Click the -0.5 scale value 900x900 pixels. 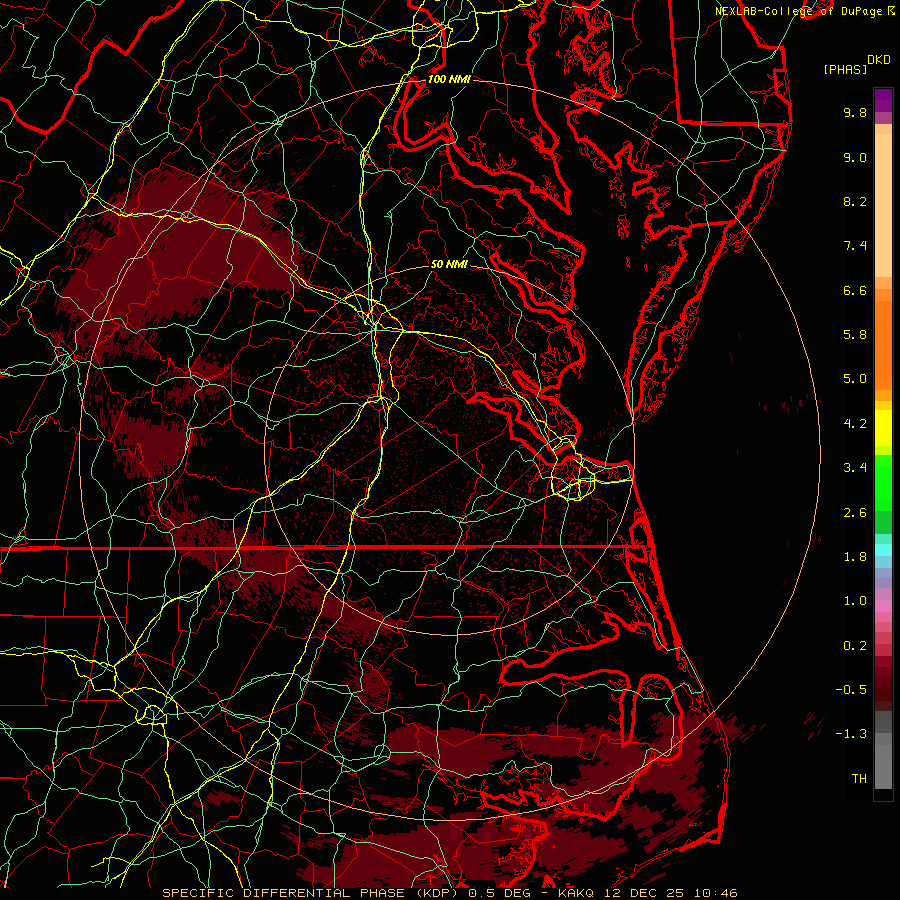[851, 690]
